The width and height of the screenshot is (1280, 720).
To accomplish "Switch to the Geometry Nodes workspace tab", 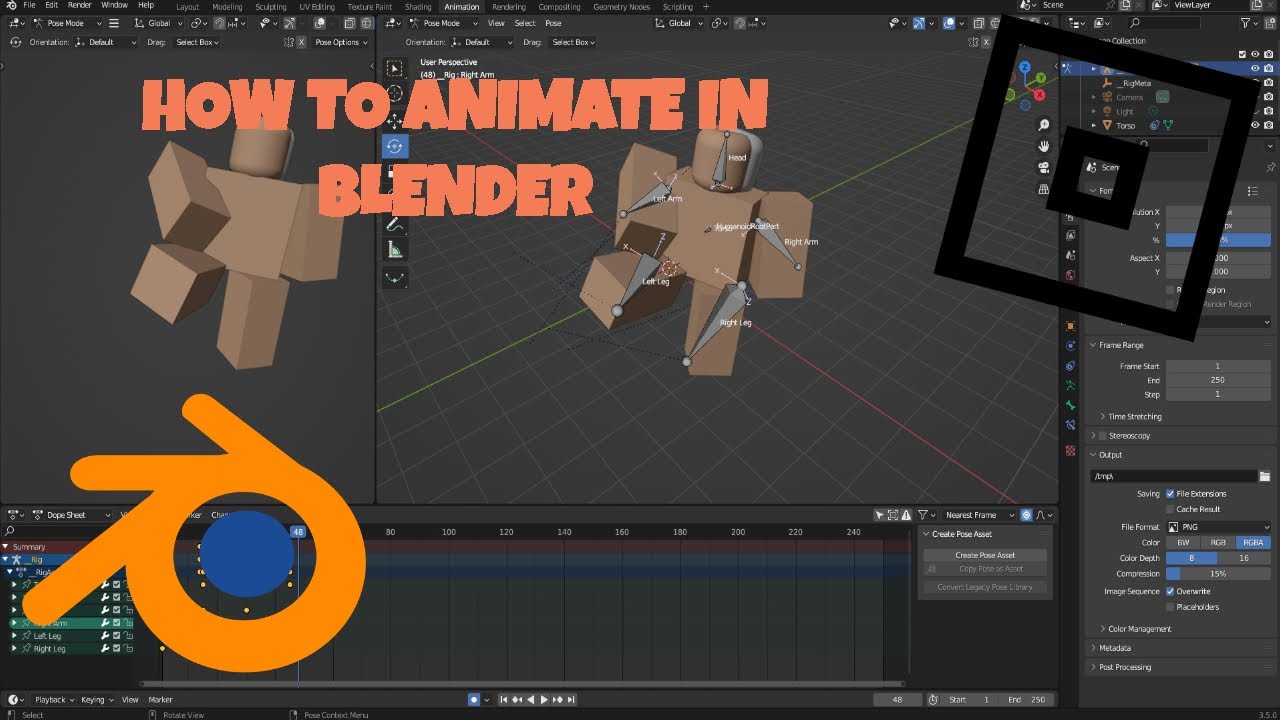I will 621,6.
